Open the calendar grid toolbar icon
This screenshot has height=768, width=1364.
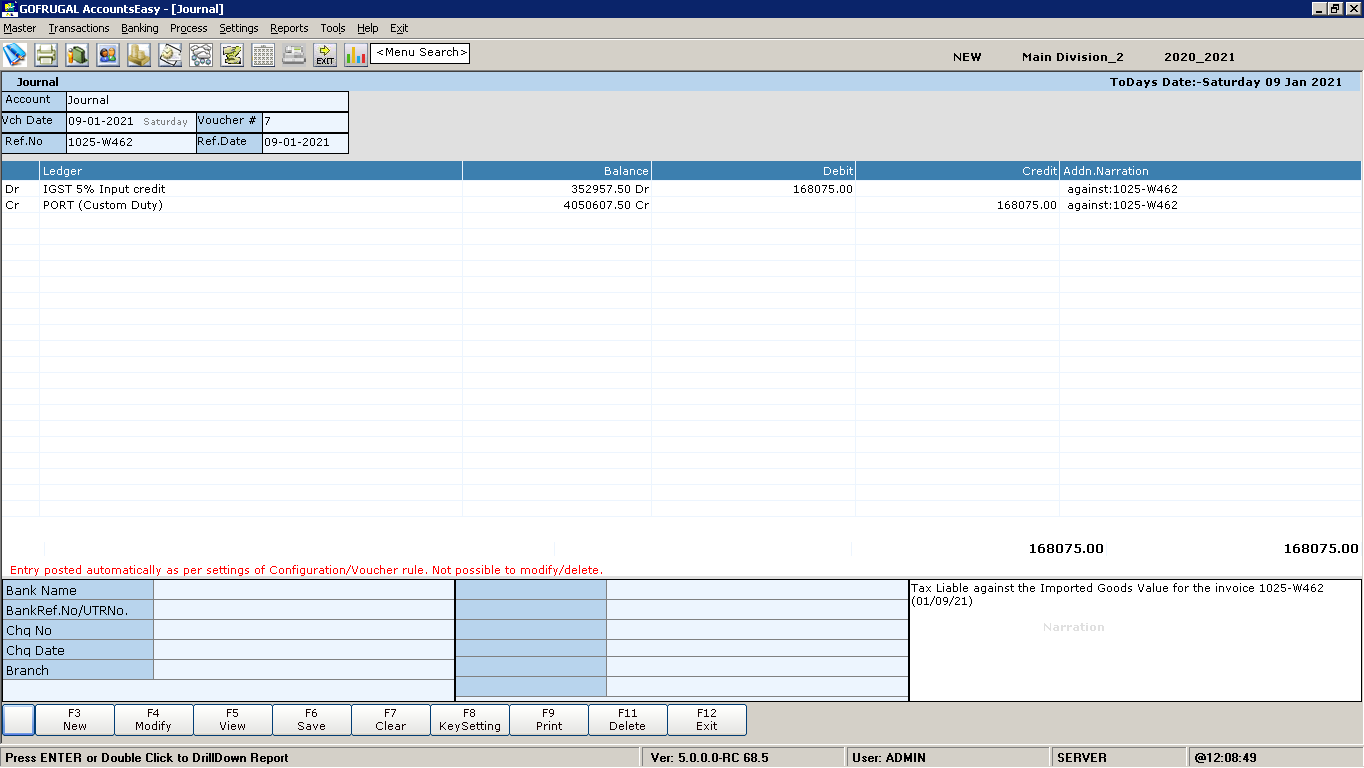tap(263, 54)
